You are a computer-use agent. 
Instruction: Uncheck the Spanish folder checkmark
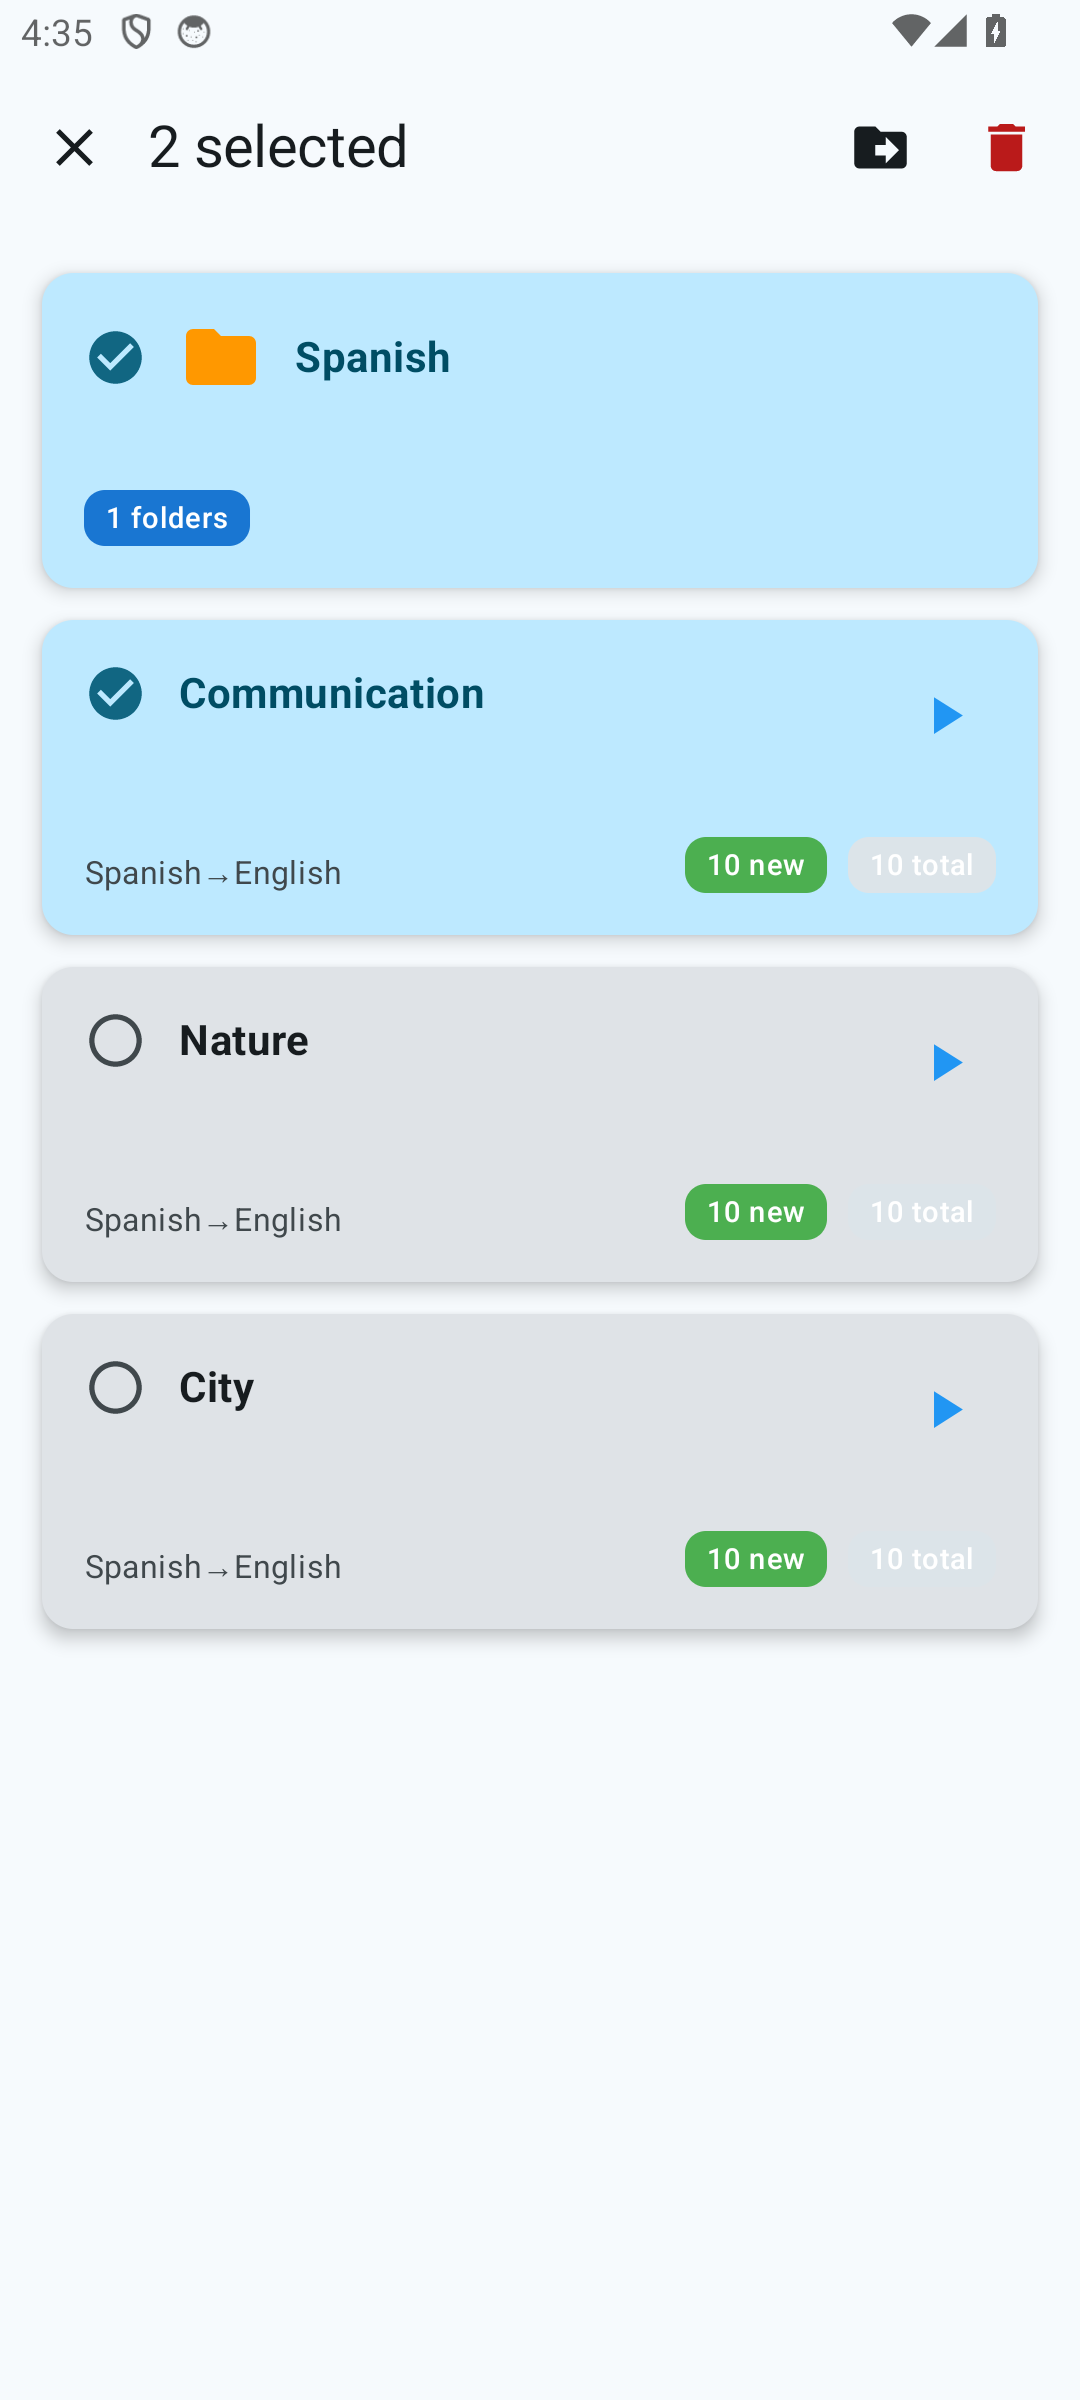click(x=116, y=357)
